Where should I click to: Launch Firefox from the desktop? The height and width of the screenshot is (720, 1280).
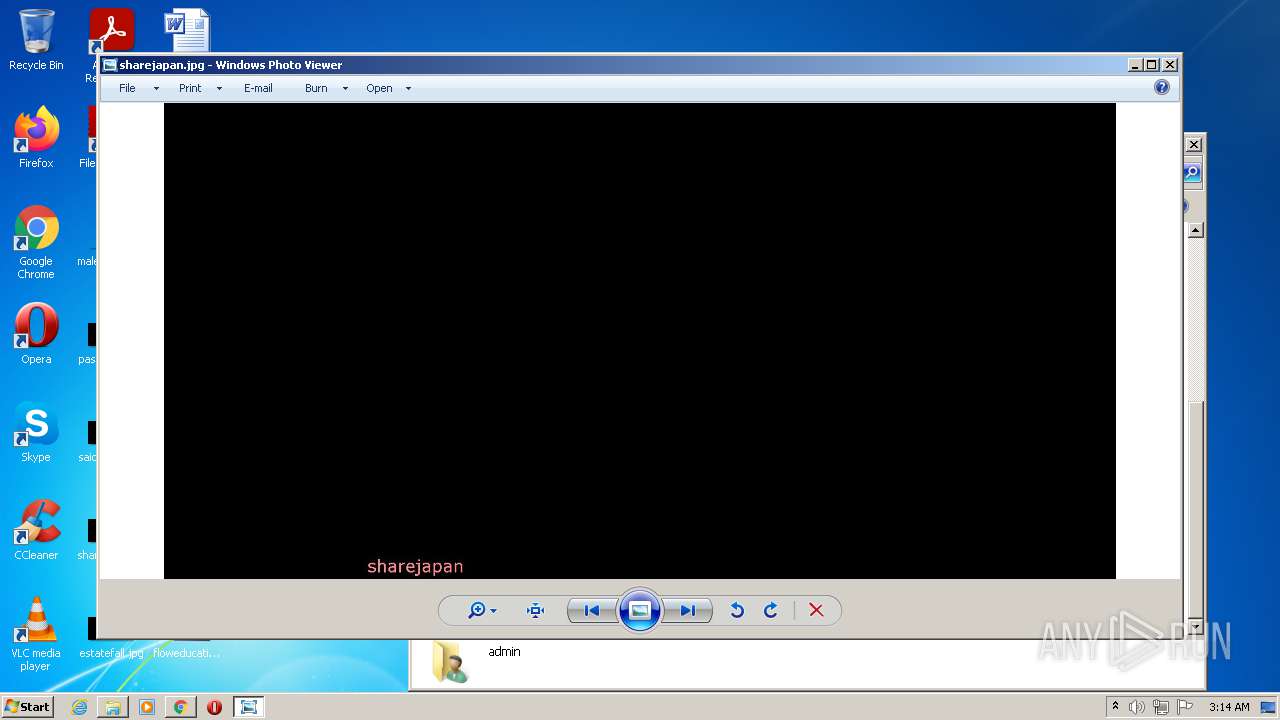[36, 138]
